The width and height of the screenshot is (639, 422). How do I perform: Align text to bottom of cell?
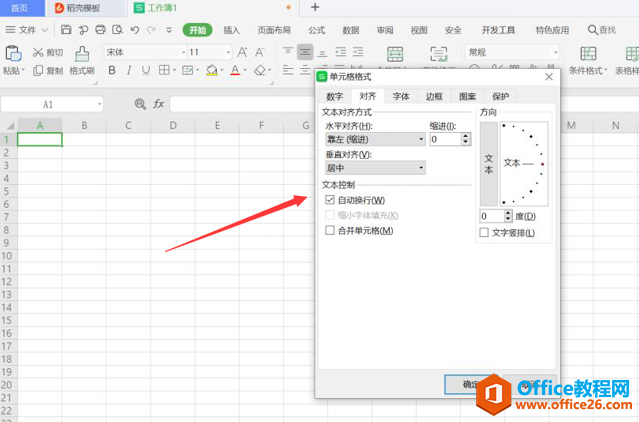click(x=322, y=52)
